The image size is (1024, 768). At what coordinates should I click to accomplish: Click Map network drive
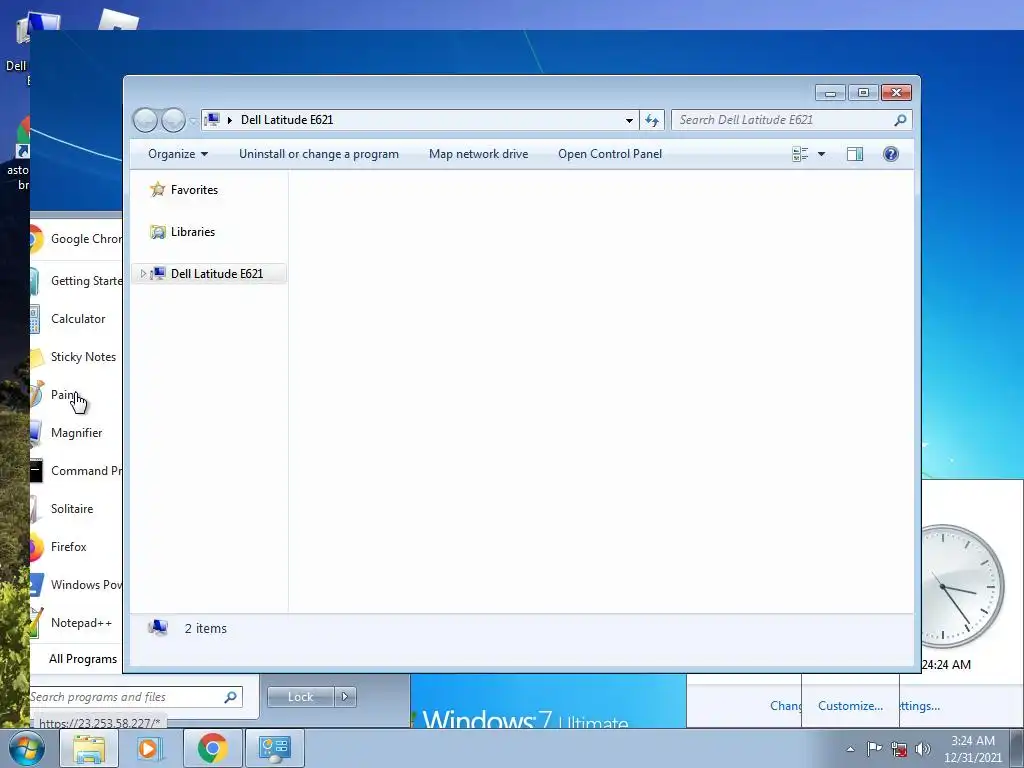click(x=479, y=154)
